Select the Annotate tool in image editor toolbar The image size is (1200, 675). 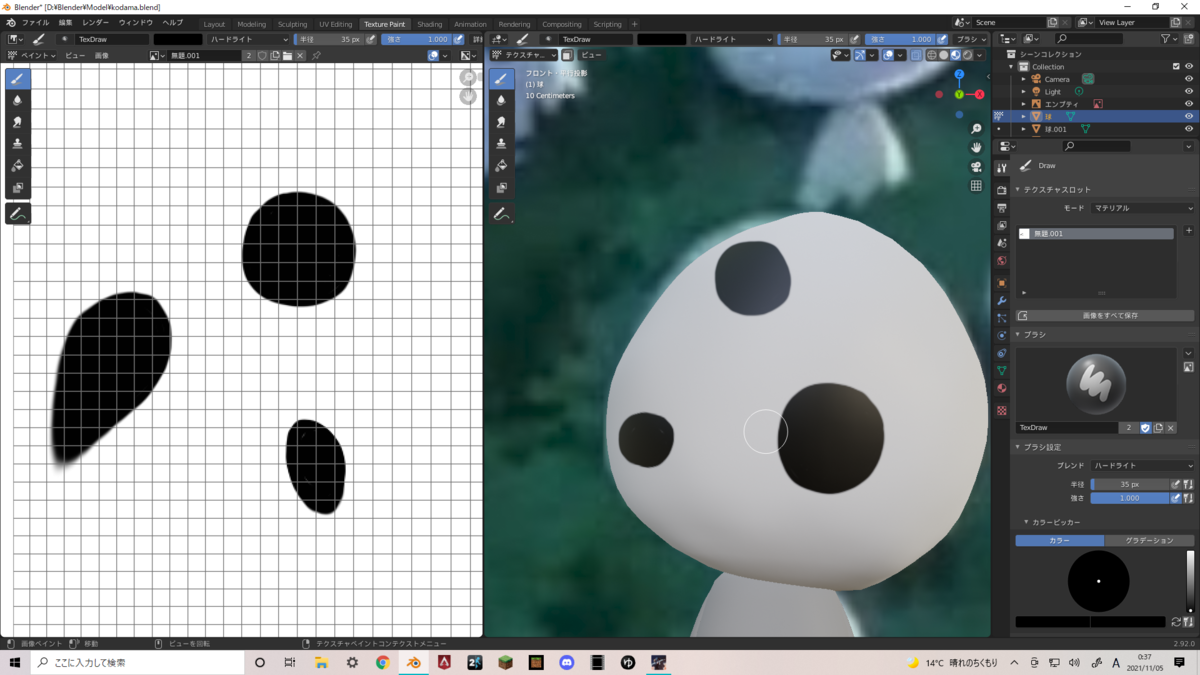[x=18, y=214]
